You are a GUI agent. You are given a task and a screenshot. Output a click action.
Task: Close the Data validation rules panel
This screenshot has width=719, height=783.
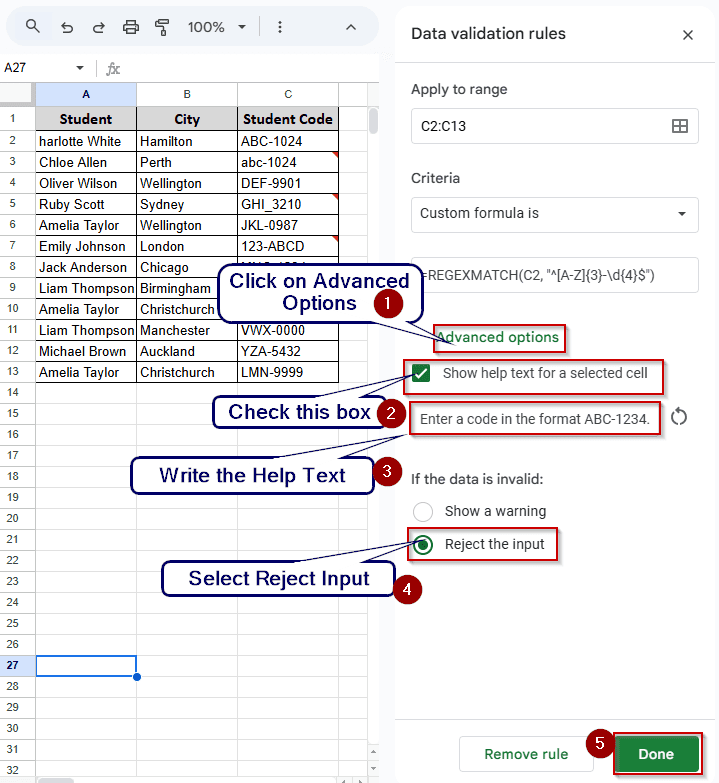point(688,35)
